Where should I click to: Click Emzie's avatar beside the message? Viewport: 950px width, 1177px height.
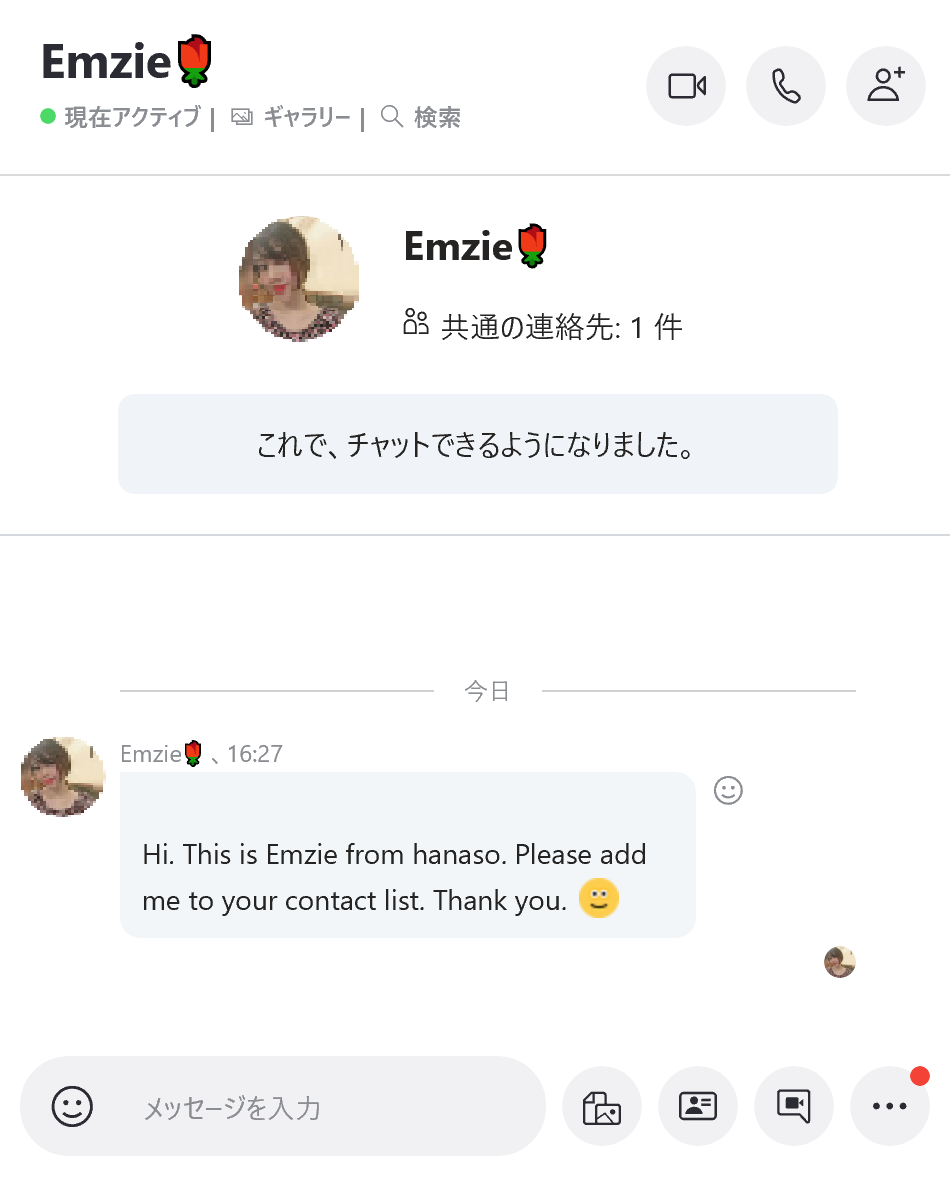(62, 777)
